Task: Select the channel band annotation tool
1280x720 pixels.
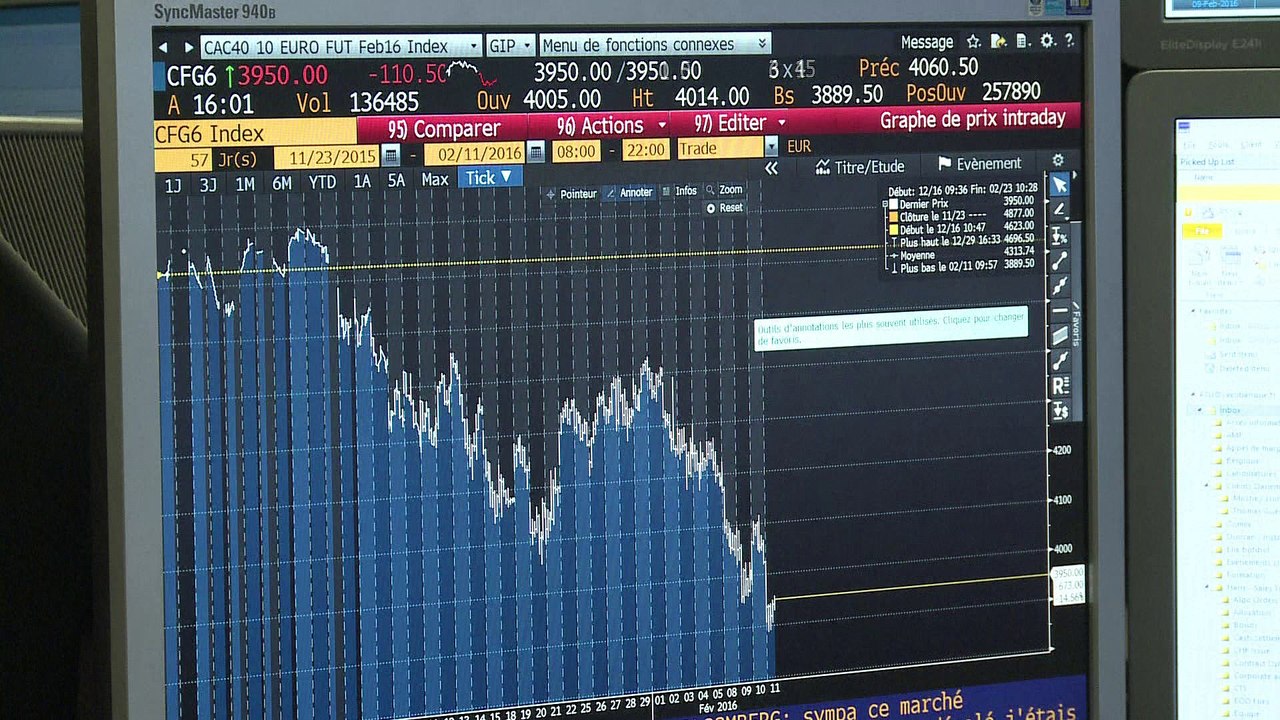Action: point(1060,336)
